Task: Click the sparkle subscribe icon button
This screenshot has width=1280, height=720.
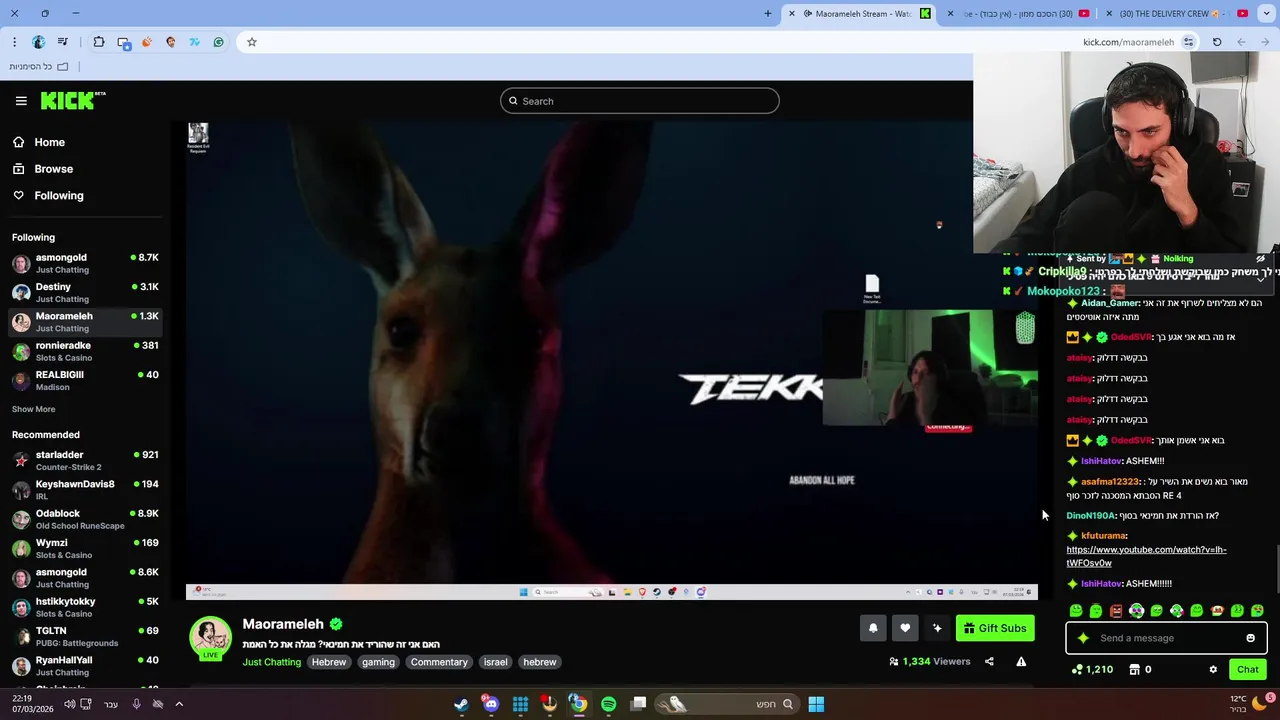Action: tap(937, 628)
